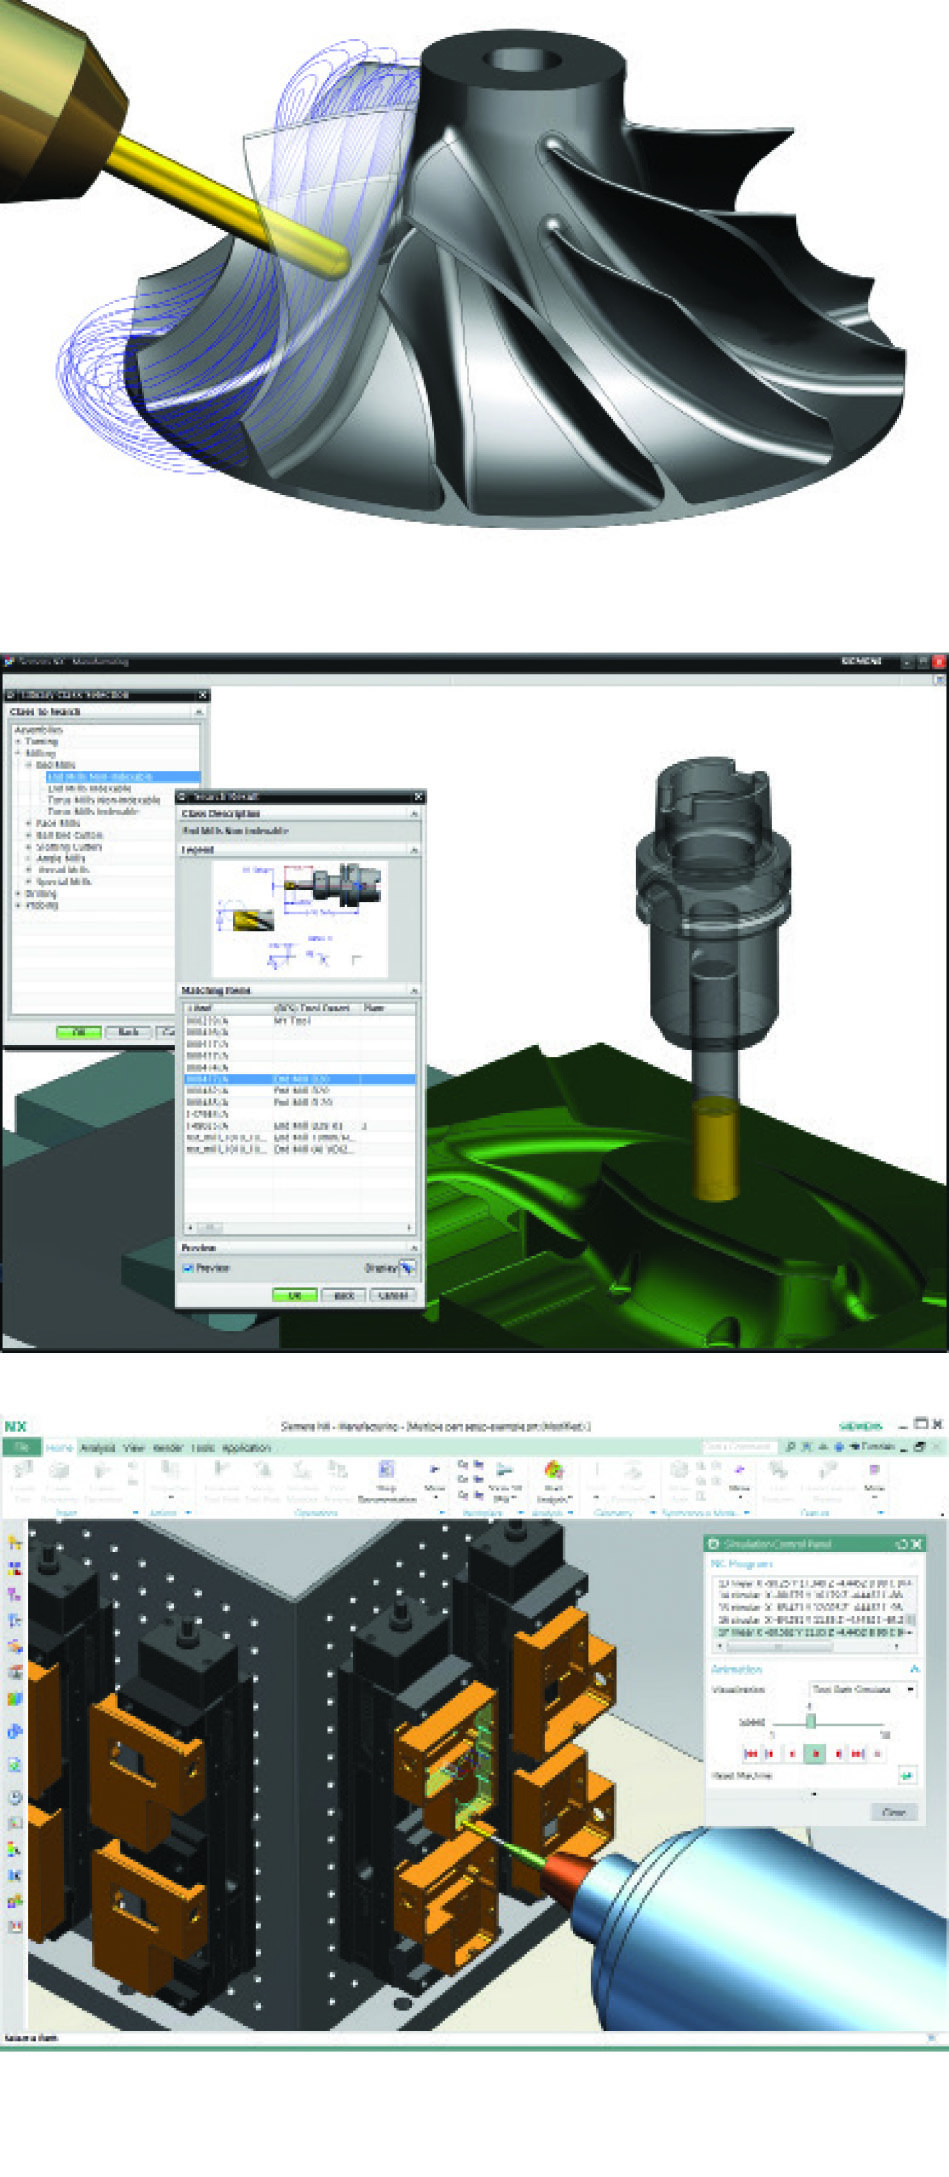Select End Mills Indexable tree item
The width and height of the screenshot is (949, 2177).
[90, 789]
